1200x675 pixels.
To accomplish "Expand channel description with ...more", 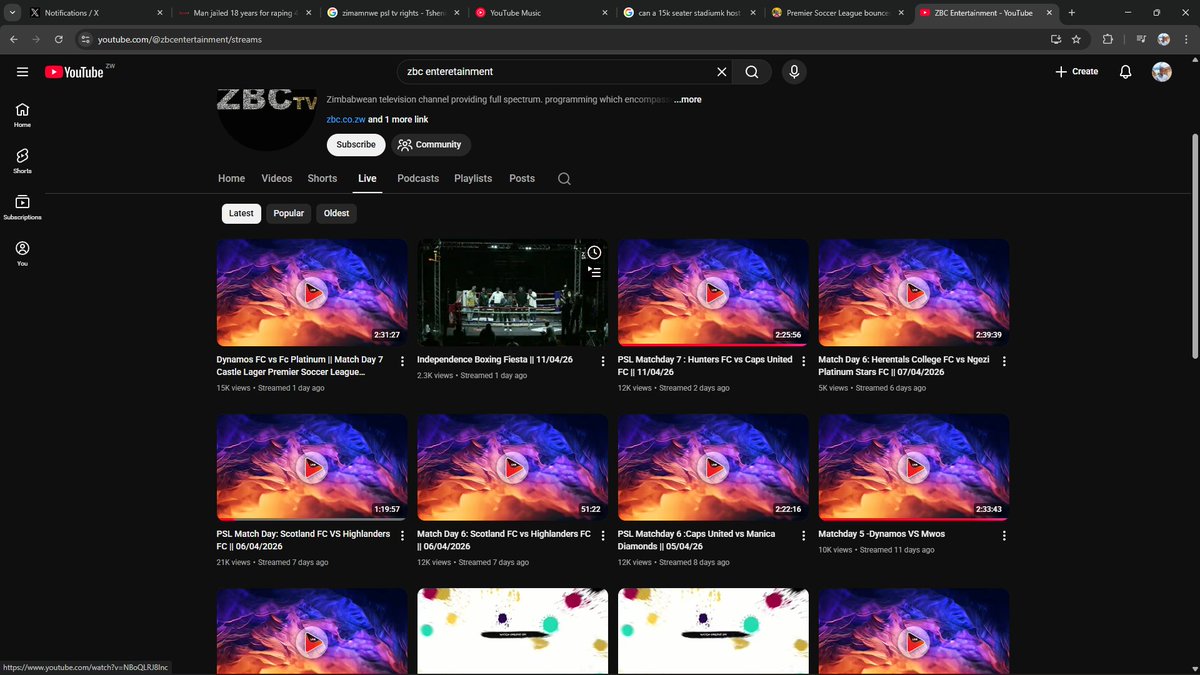I will pyautogui.click(x=687, y=100).
